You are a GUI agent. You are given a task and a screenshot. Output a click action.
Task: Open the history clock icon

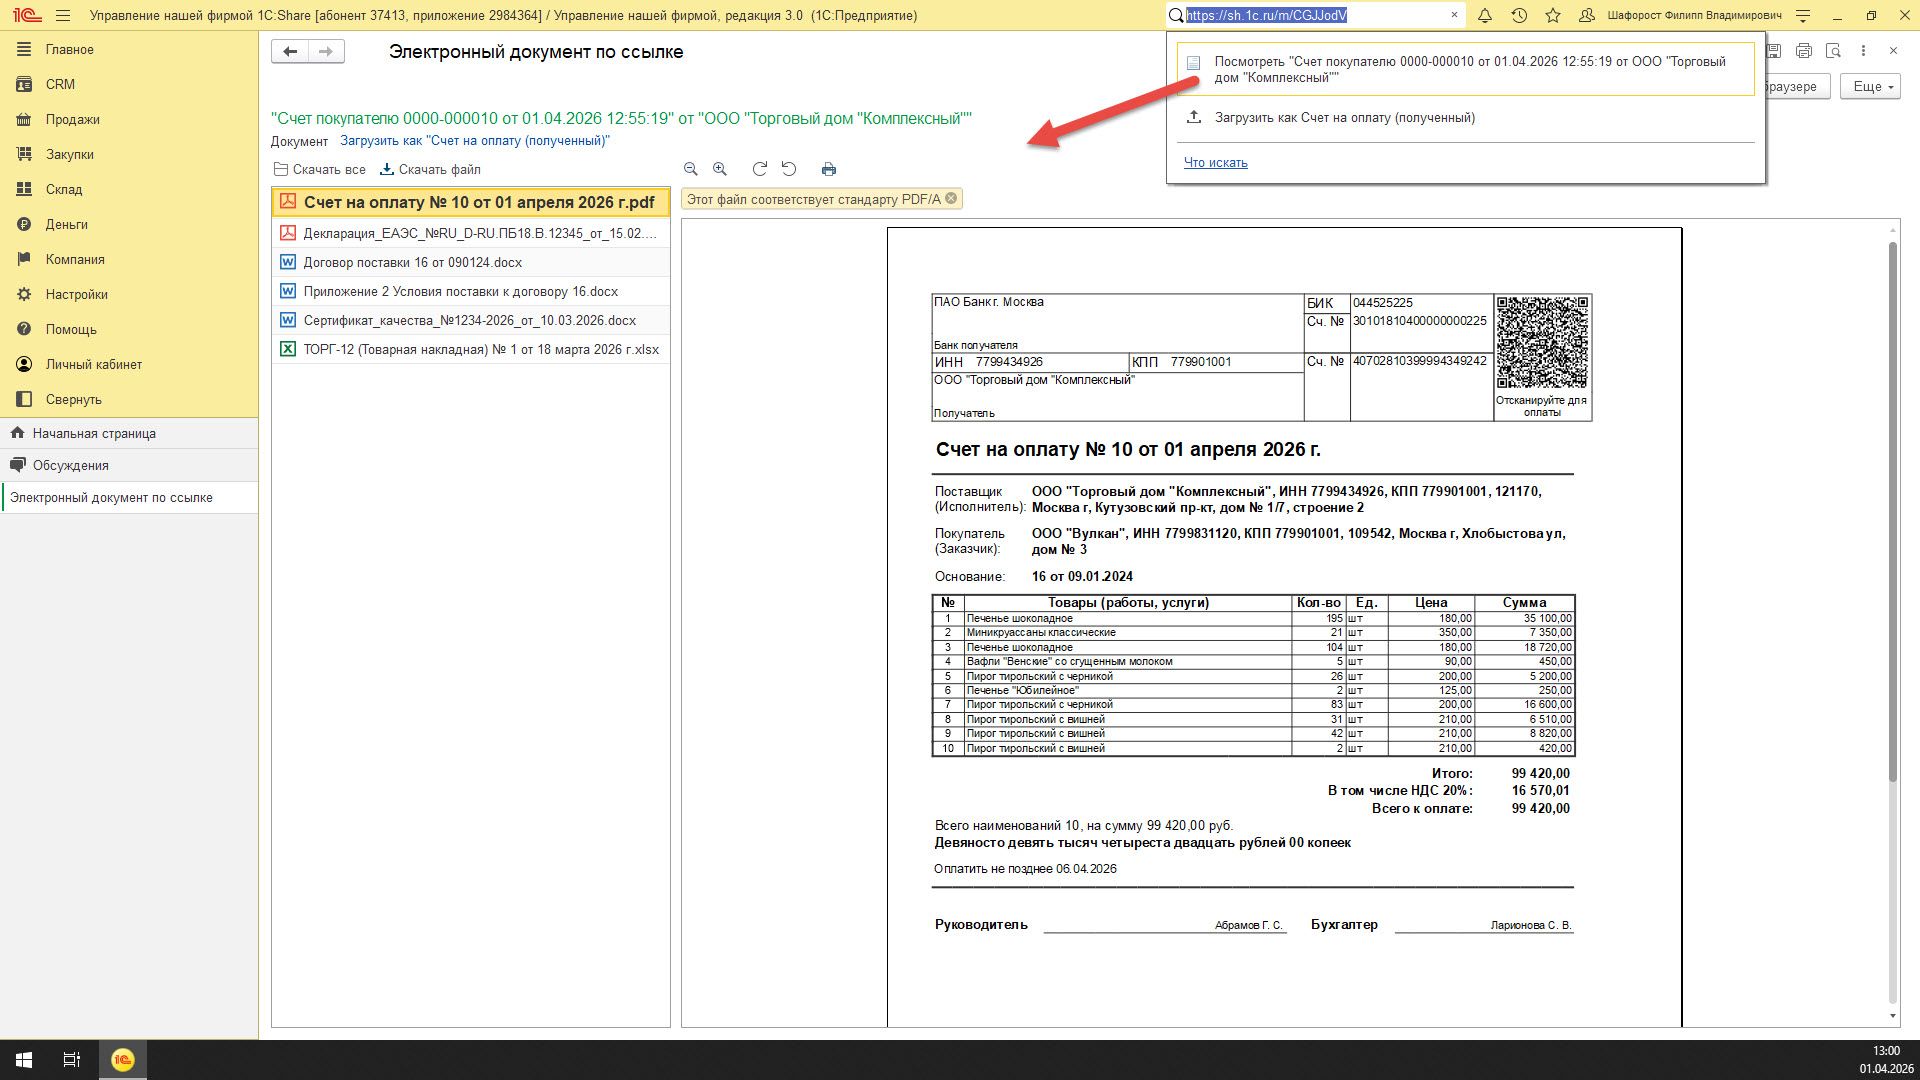pos(1519,16)
